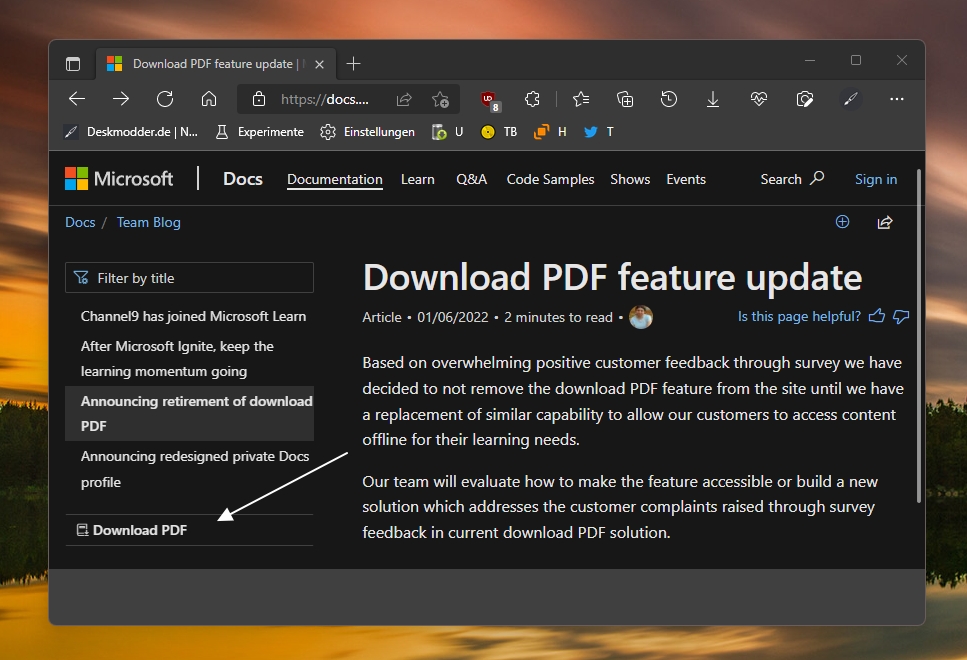The image size is (967, 660).
Task: Open After Microsoft Ignite learning momentum article
Action: [177, 358]
